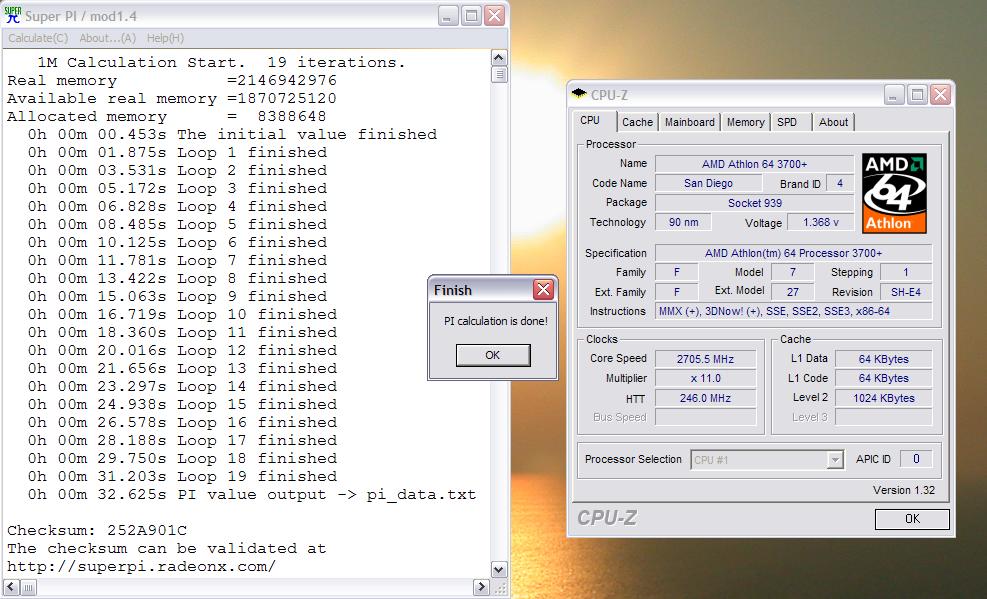Click the Multiplier value 'x 11.0'

705,378
